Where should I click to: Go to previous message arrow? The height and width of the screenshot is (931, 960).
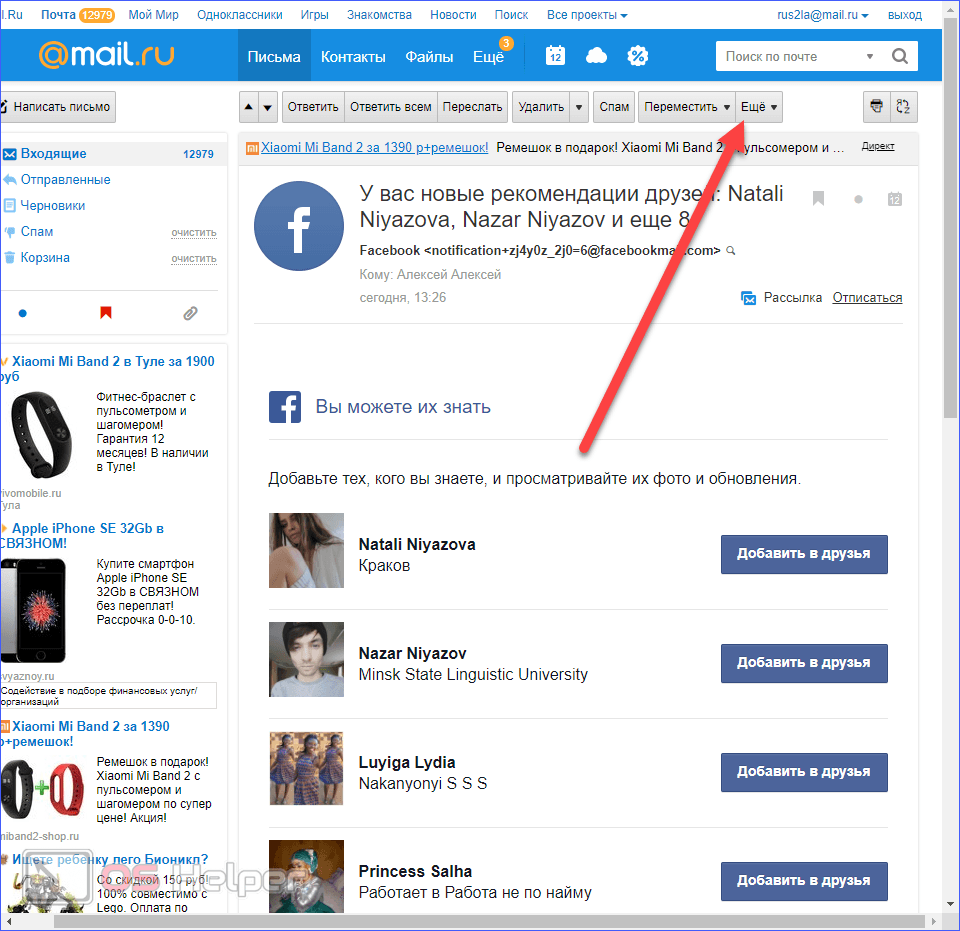point(249,107)
